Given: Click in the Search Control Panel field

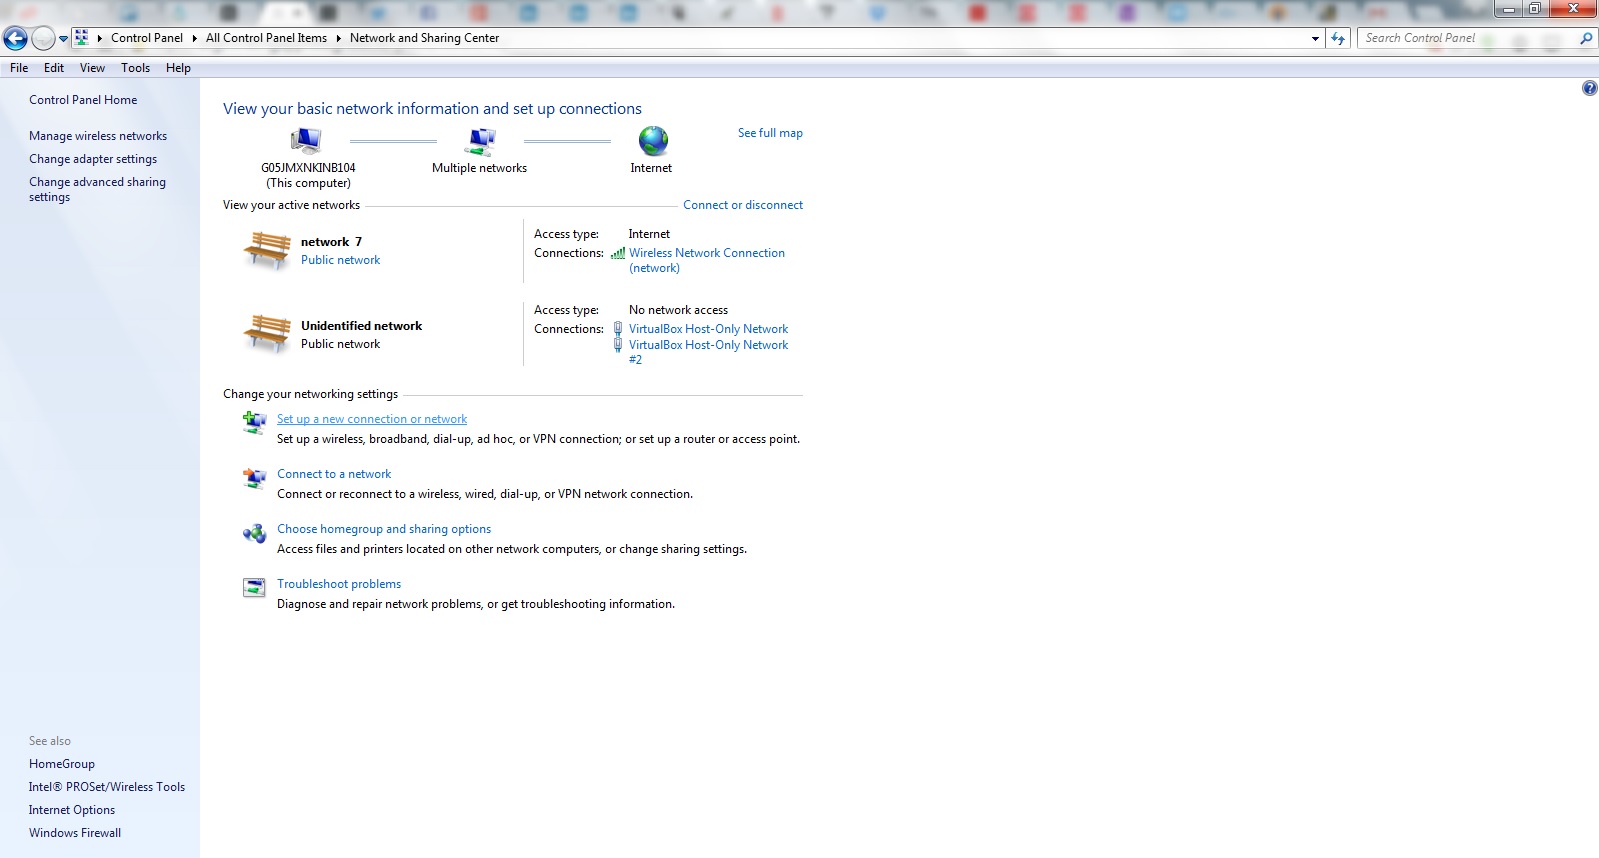Looking at the screenshot, I should tap(1465, 38).
